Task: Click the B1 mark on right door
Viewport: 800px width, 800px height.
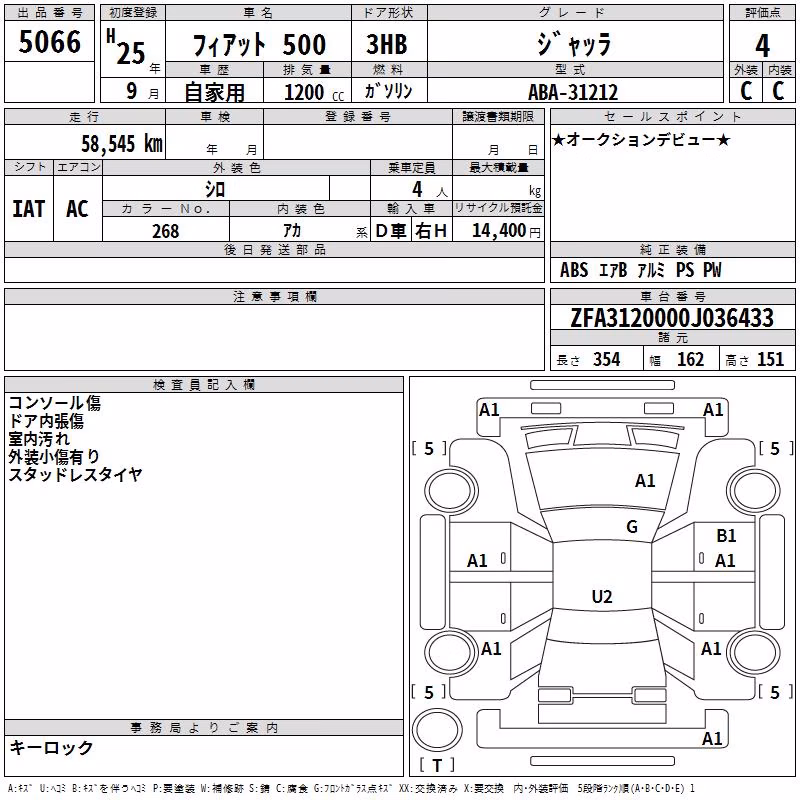Action: point(726,536)
